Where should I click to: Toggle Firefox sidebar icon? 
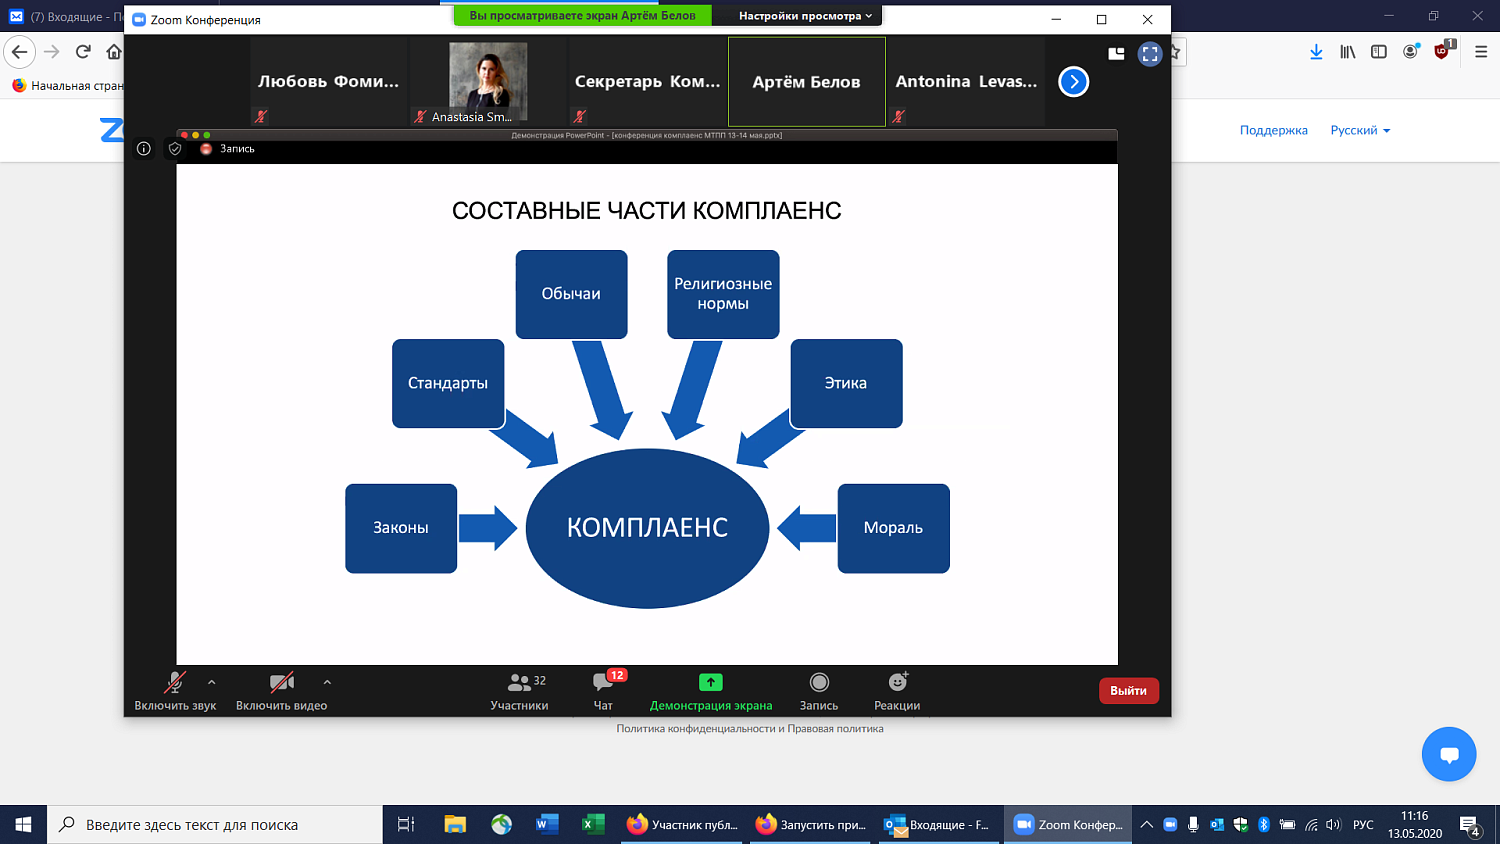pos(1379,52)
